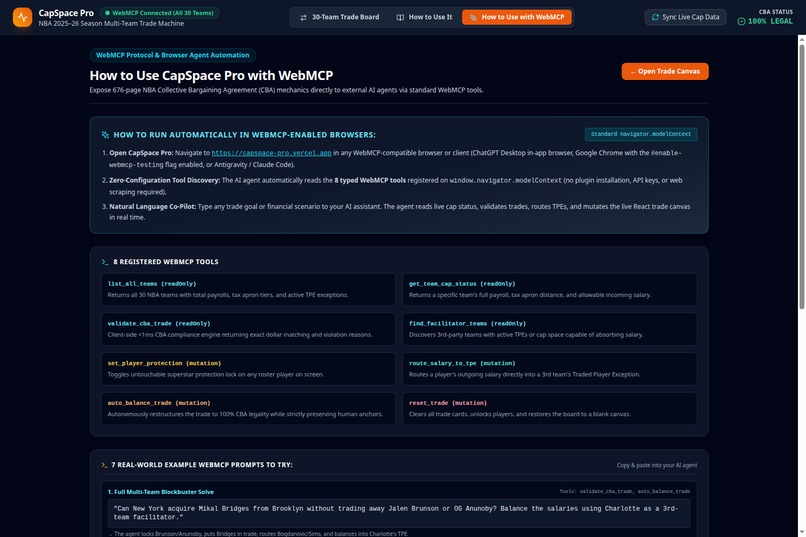Image resolution: width=806 pixels, height=537 pixels.
Task: Select the How to Use with WebMCP tab
Action: 517,17
